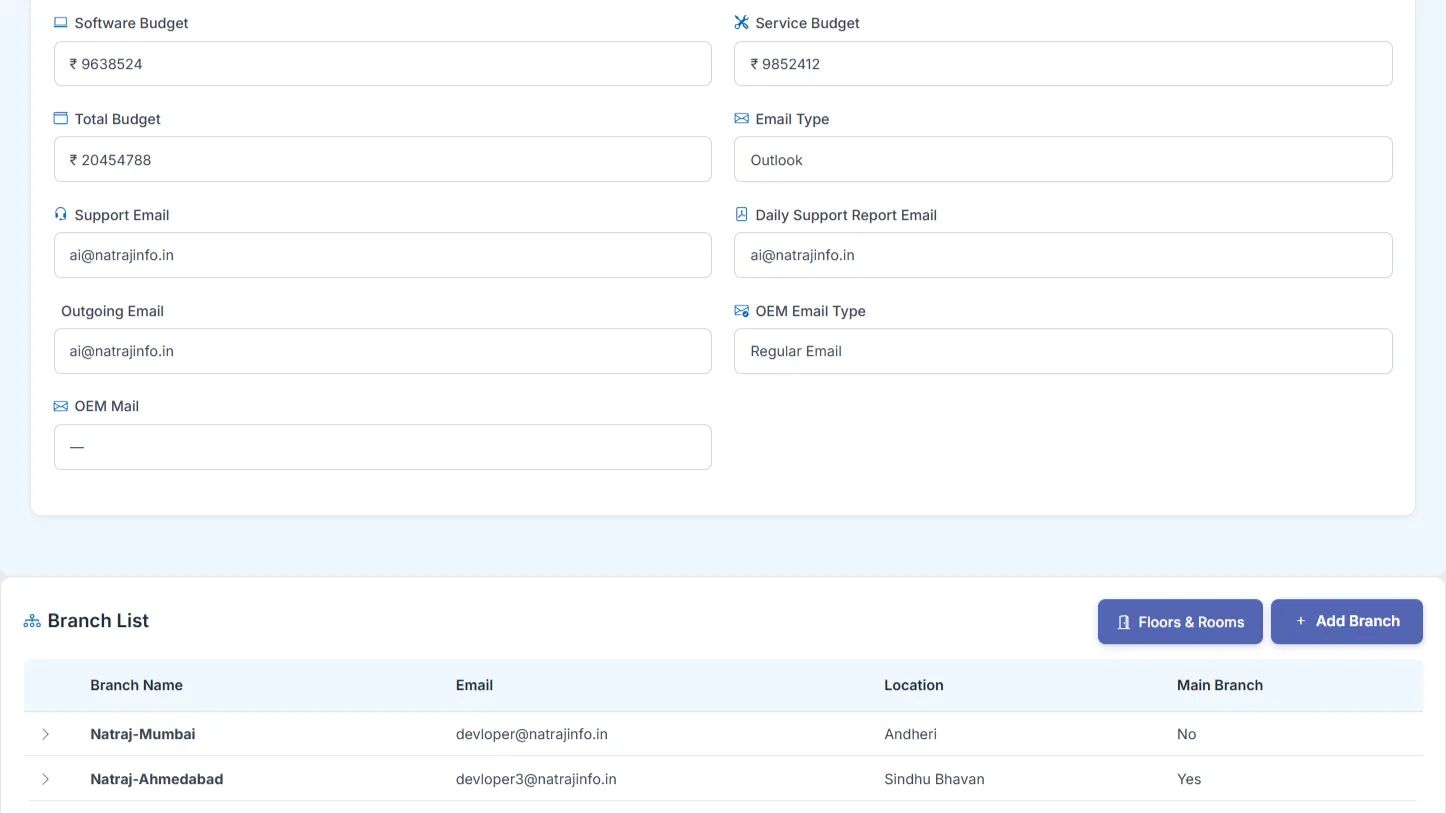Screen dimensions: 1446x813
Task: Click the Total Budget field showing 20454788
Action: click(383, 160)
